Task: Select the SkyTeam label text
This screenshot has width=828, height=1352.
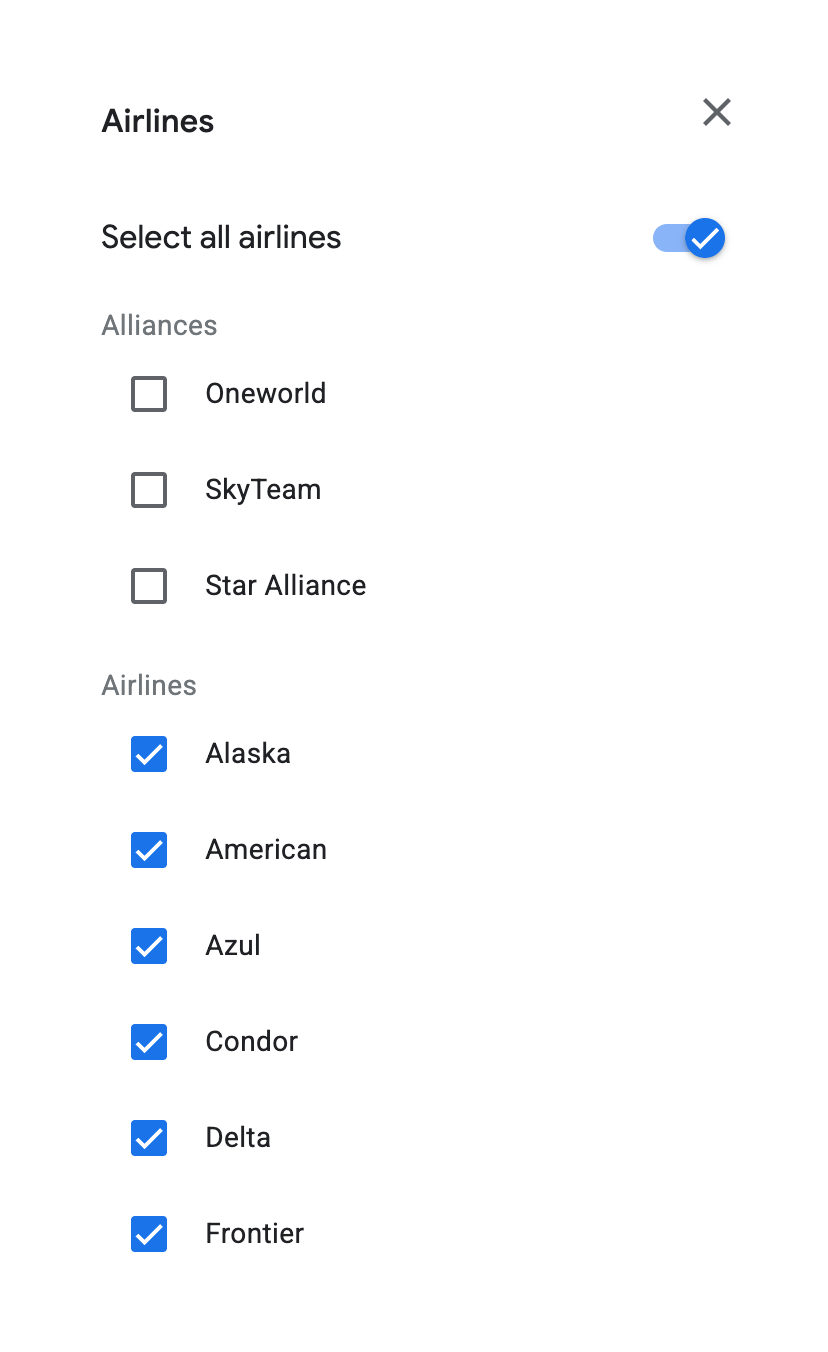Action: pos(263,489)
